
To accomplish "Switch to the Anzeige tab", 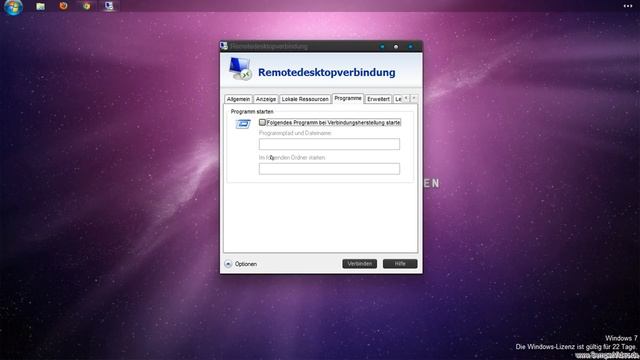I will tap(266, 99).
